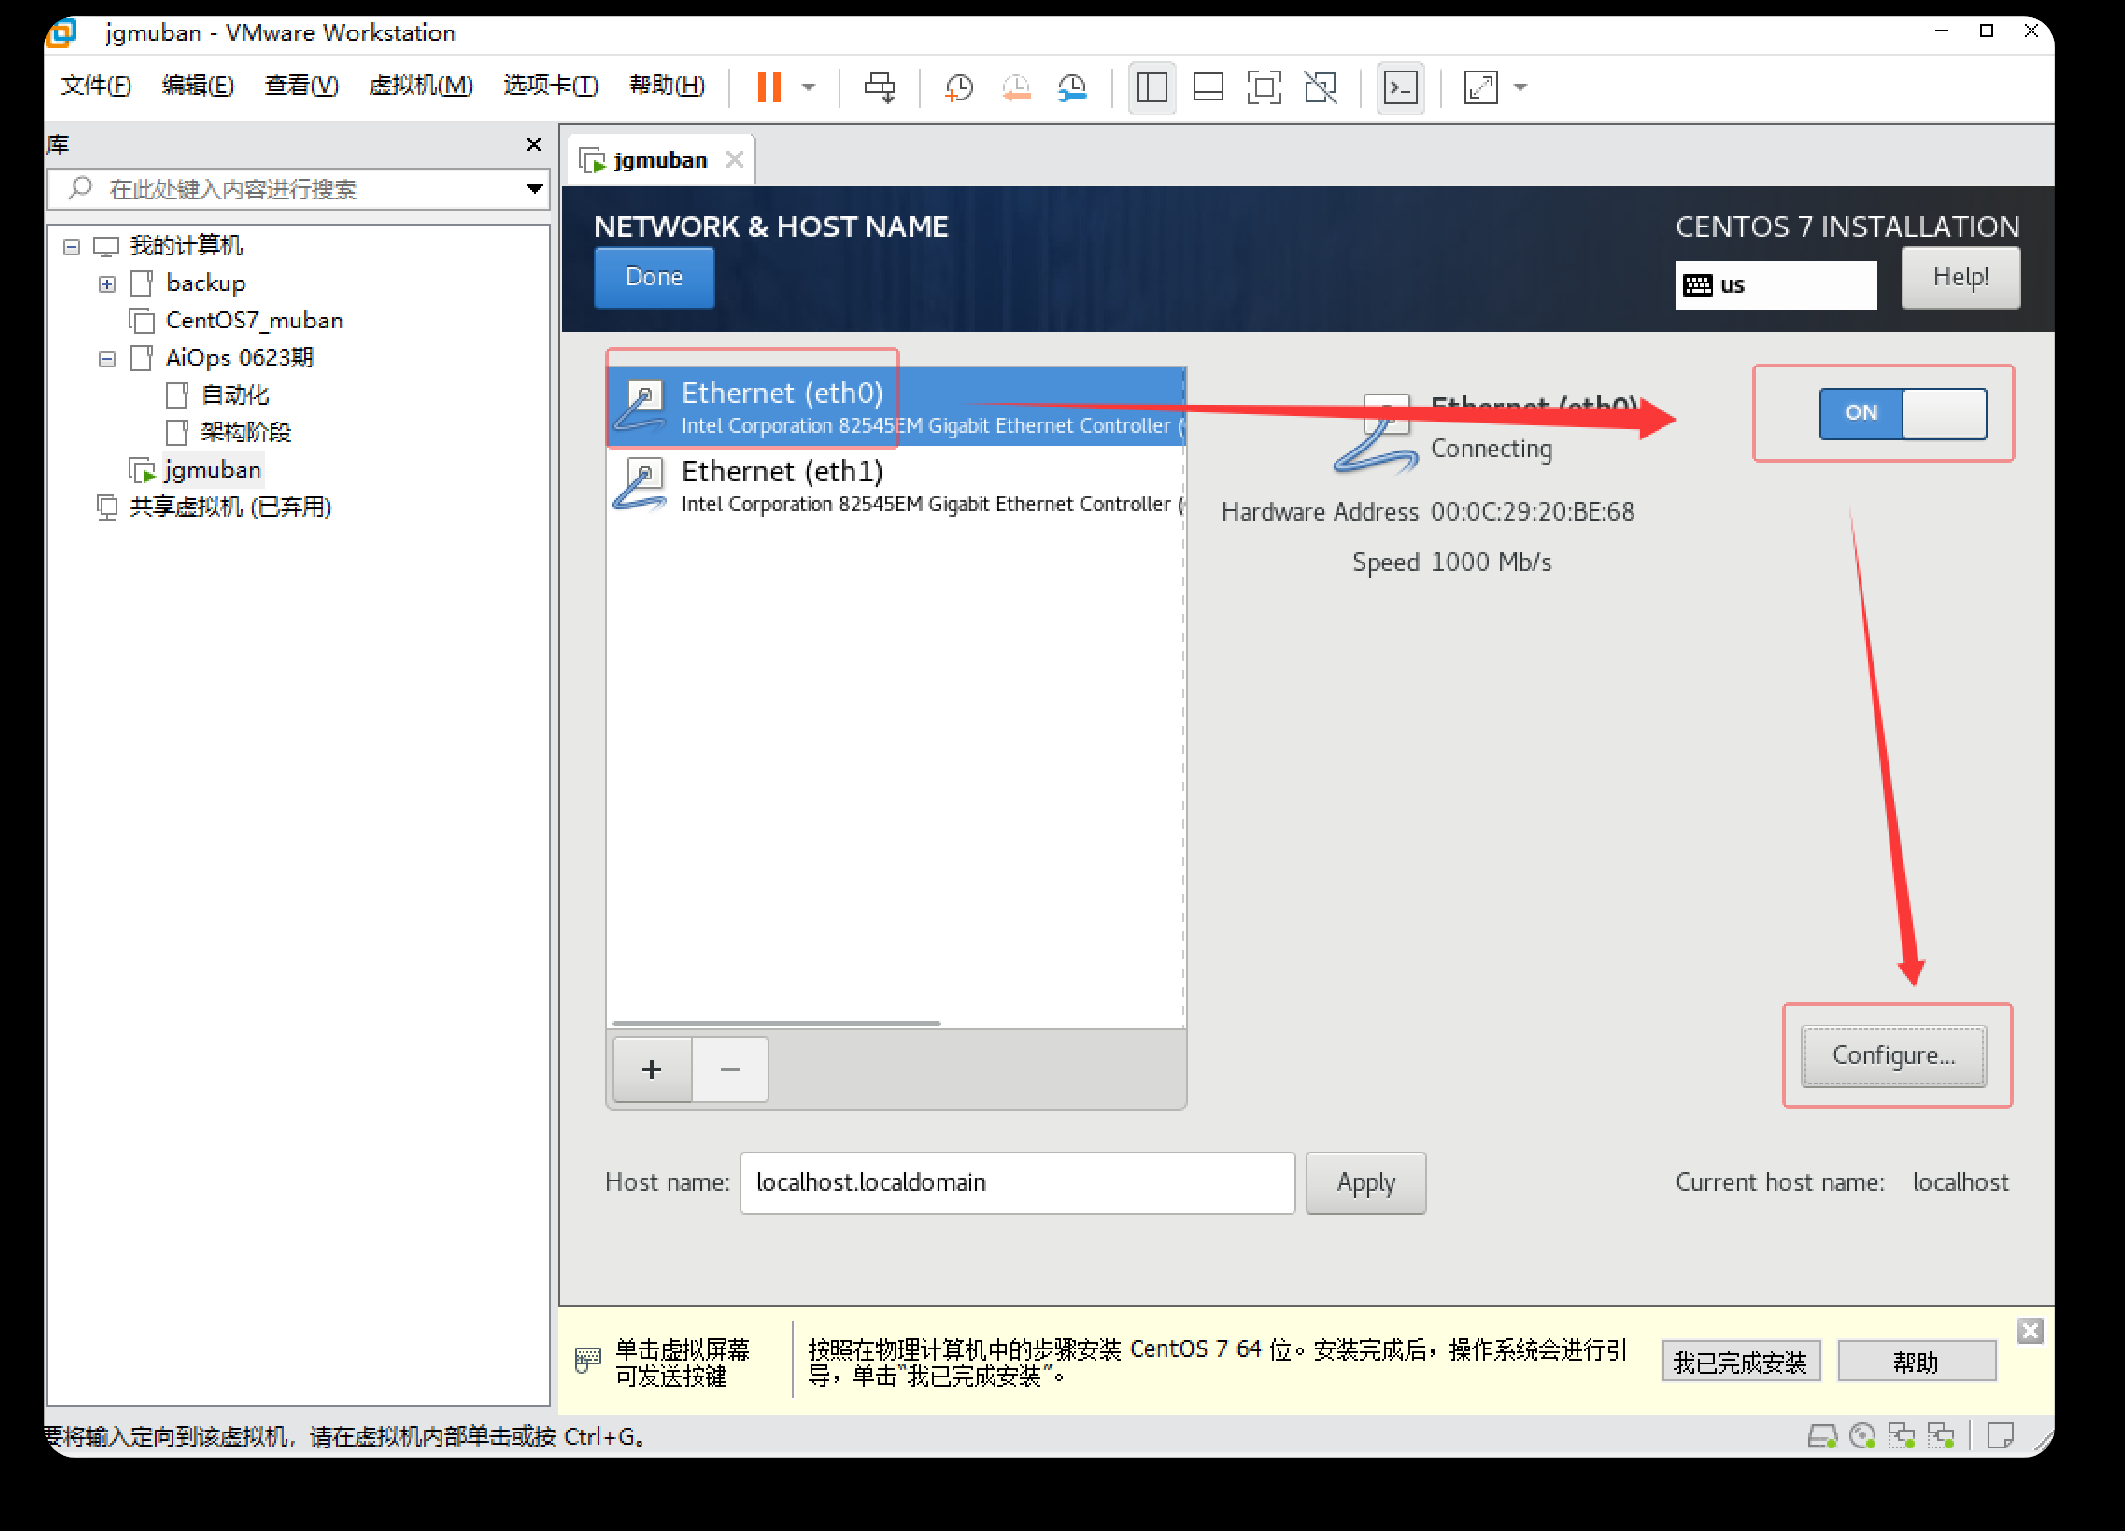The height and width of the screenshot is (1531, 2125).
Task: Click the CD/DVD drive status icon
Action: (x=1862, y=1437)
